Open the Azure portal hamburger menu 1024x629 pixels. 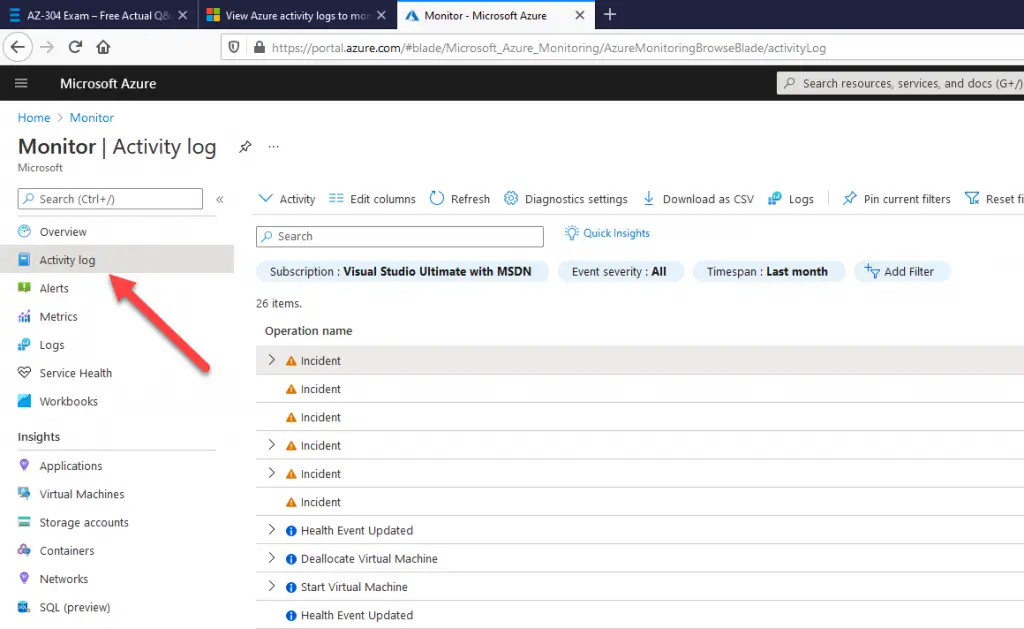tap(21, 83)
